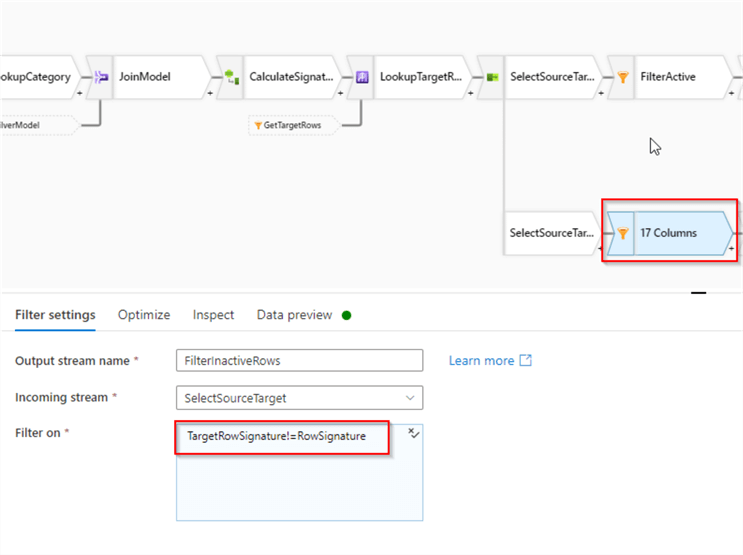This screenshot has width=743, height=555.
Task: Select the Filter settings tab
Action: point(55,315)
